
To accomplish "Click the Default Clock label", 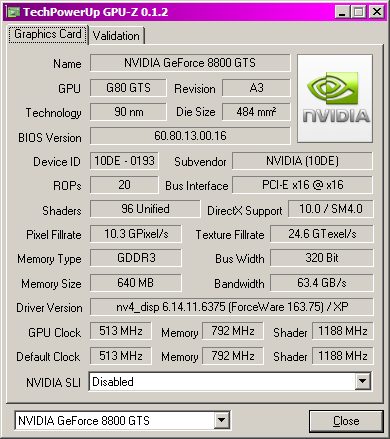I will [48, 357].
